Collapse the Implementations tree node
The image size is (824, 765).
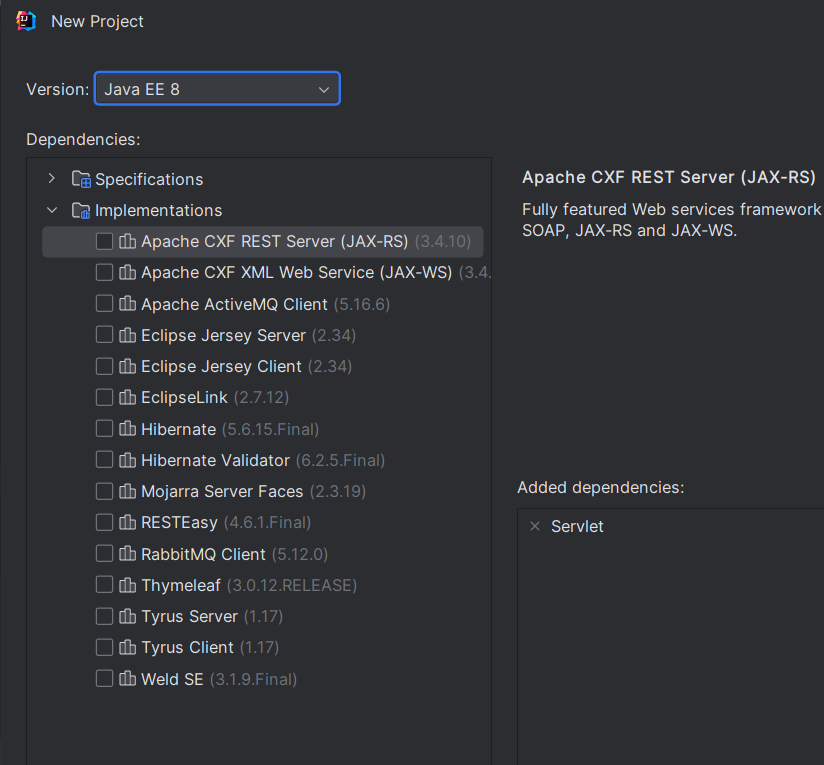click(52, 210)
